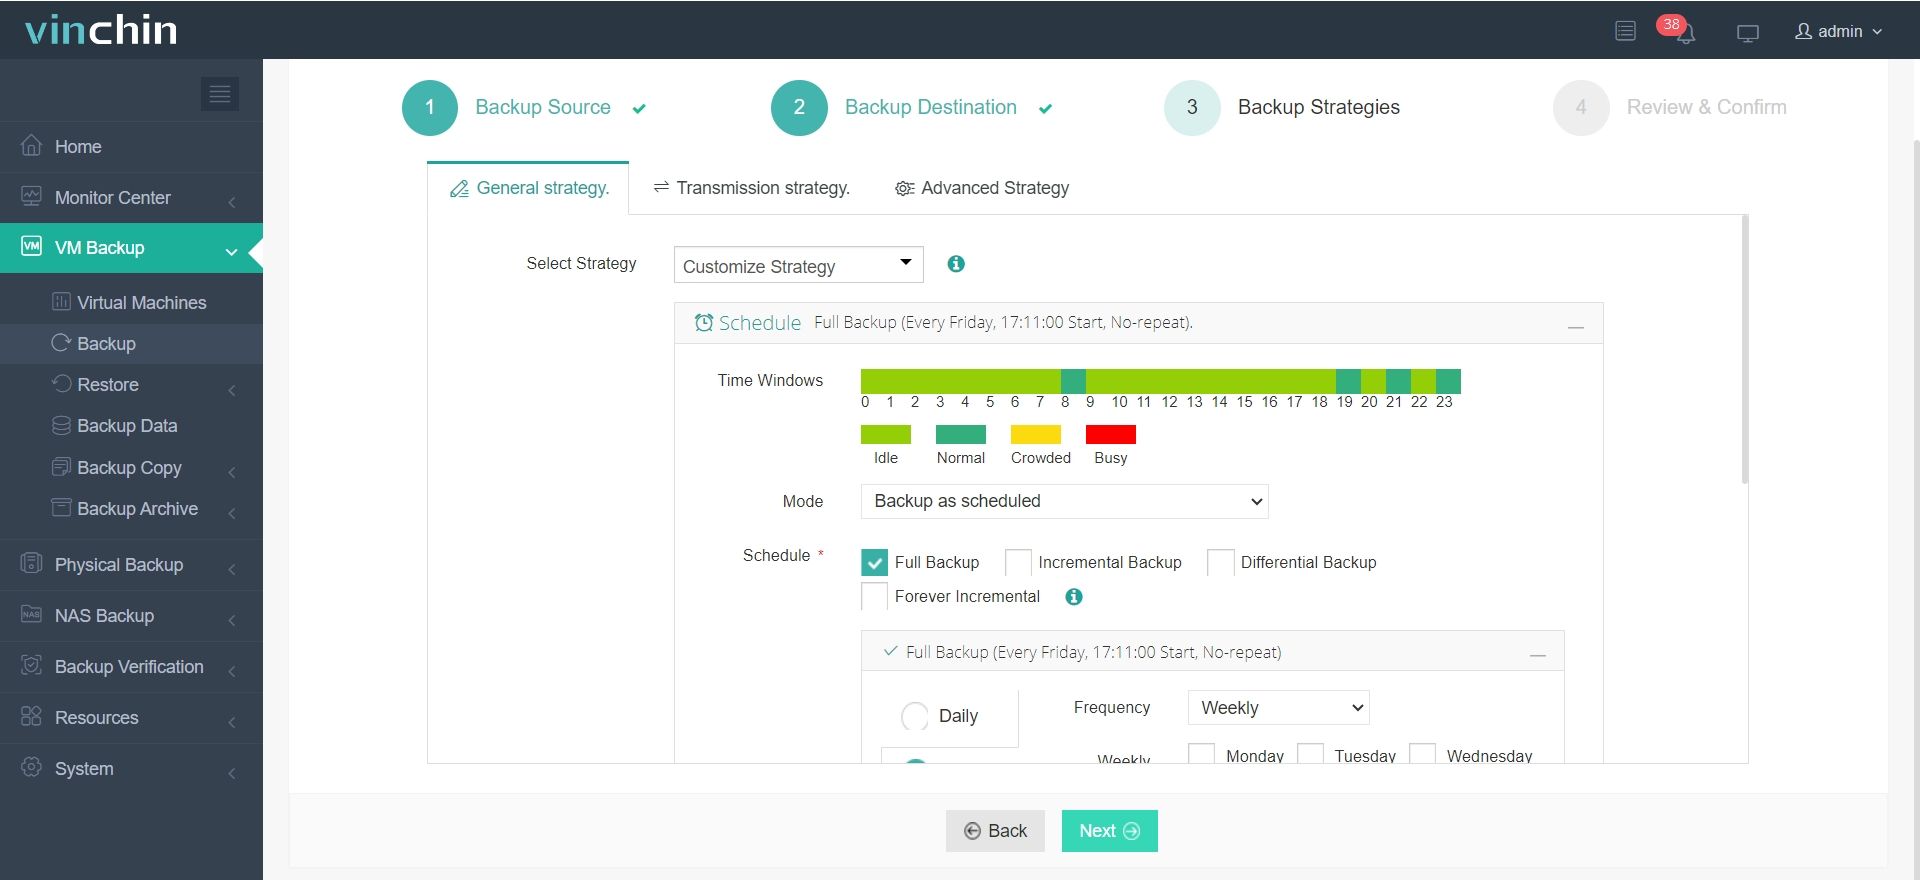Viewport: 1920px width, 880px height.
Task: Switch to General strategy tab
Action: click(528, 188)
